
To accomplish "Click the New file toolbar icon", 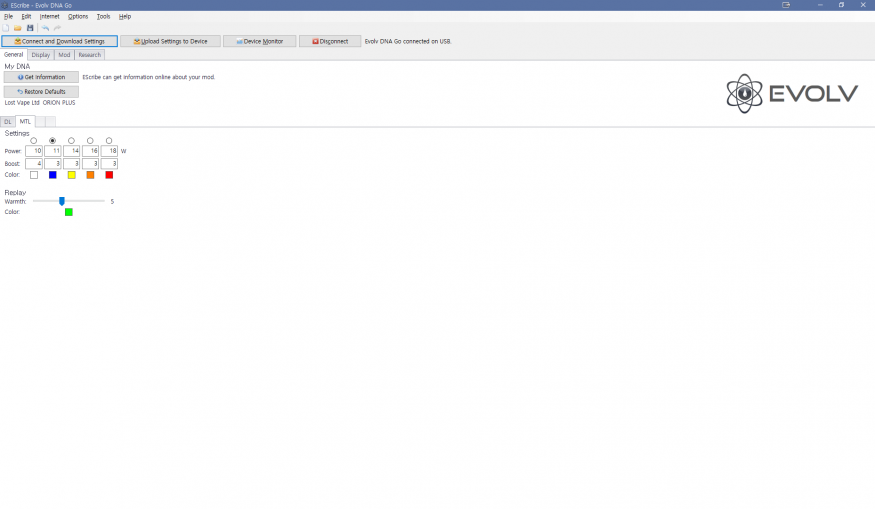I will pyautogui.click(x=6, y=28).
